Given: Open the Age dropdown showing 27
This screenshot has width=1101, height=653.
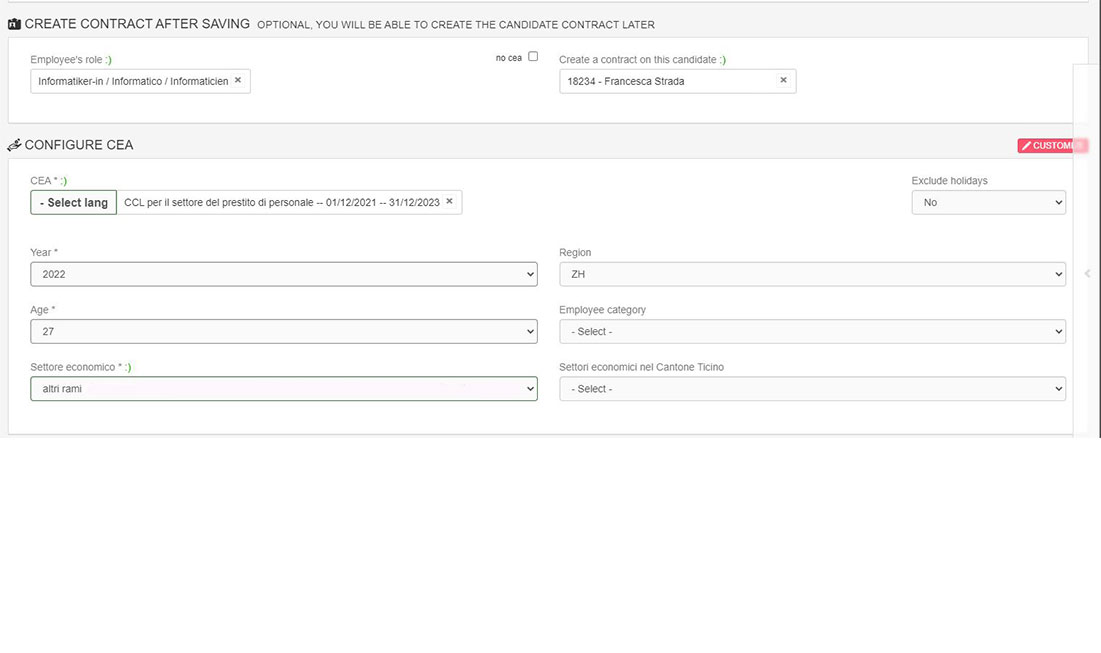Looking at the screenshot, I should (284, 331).
